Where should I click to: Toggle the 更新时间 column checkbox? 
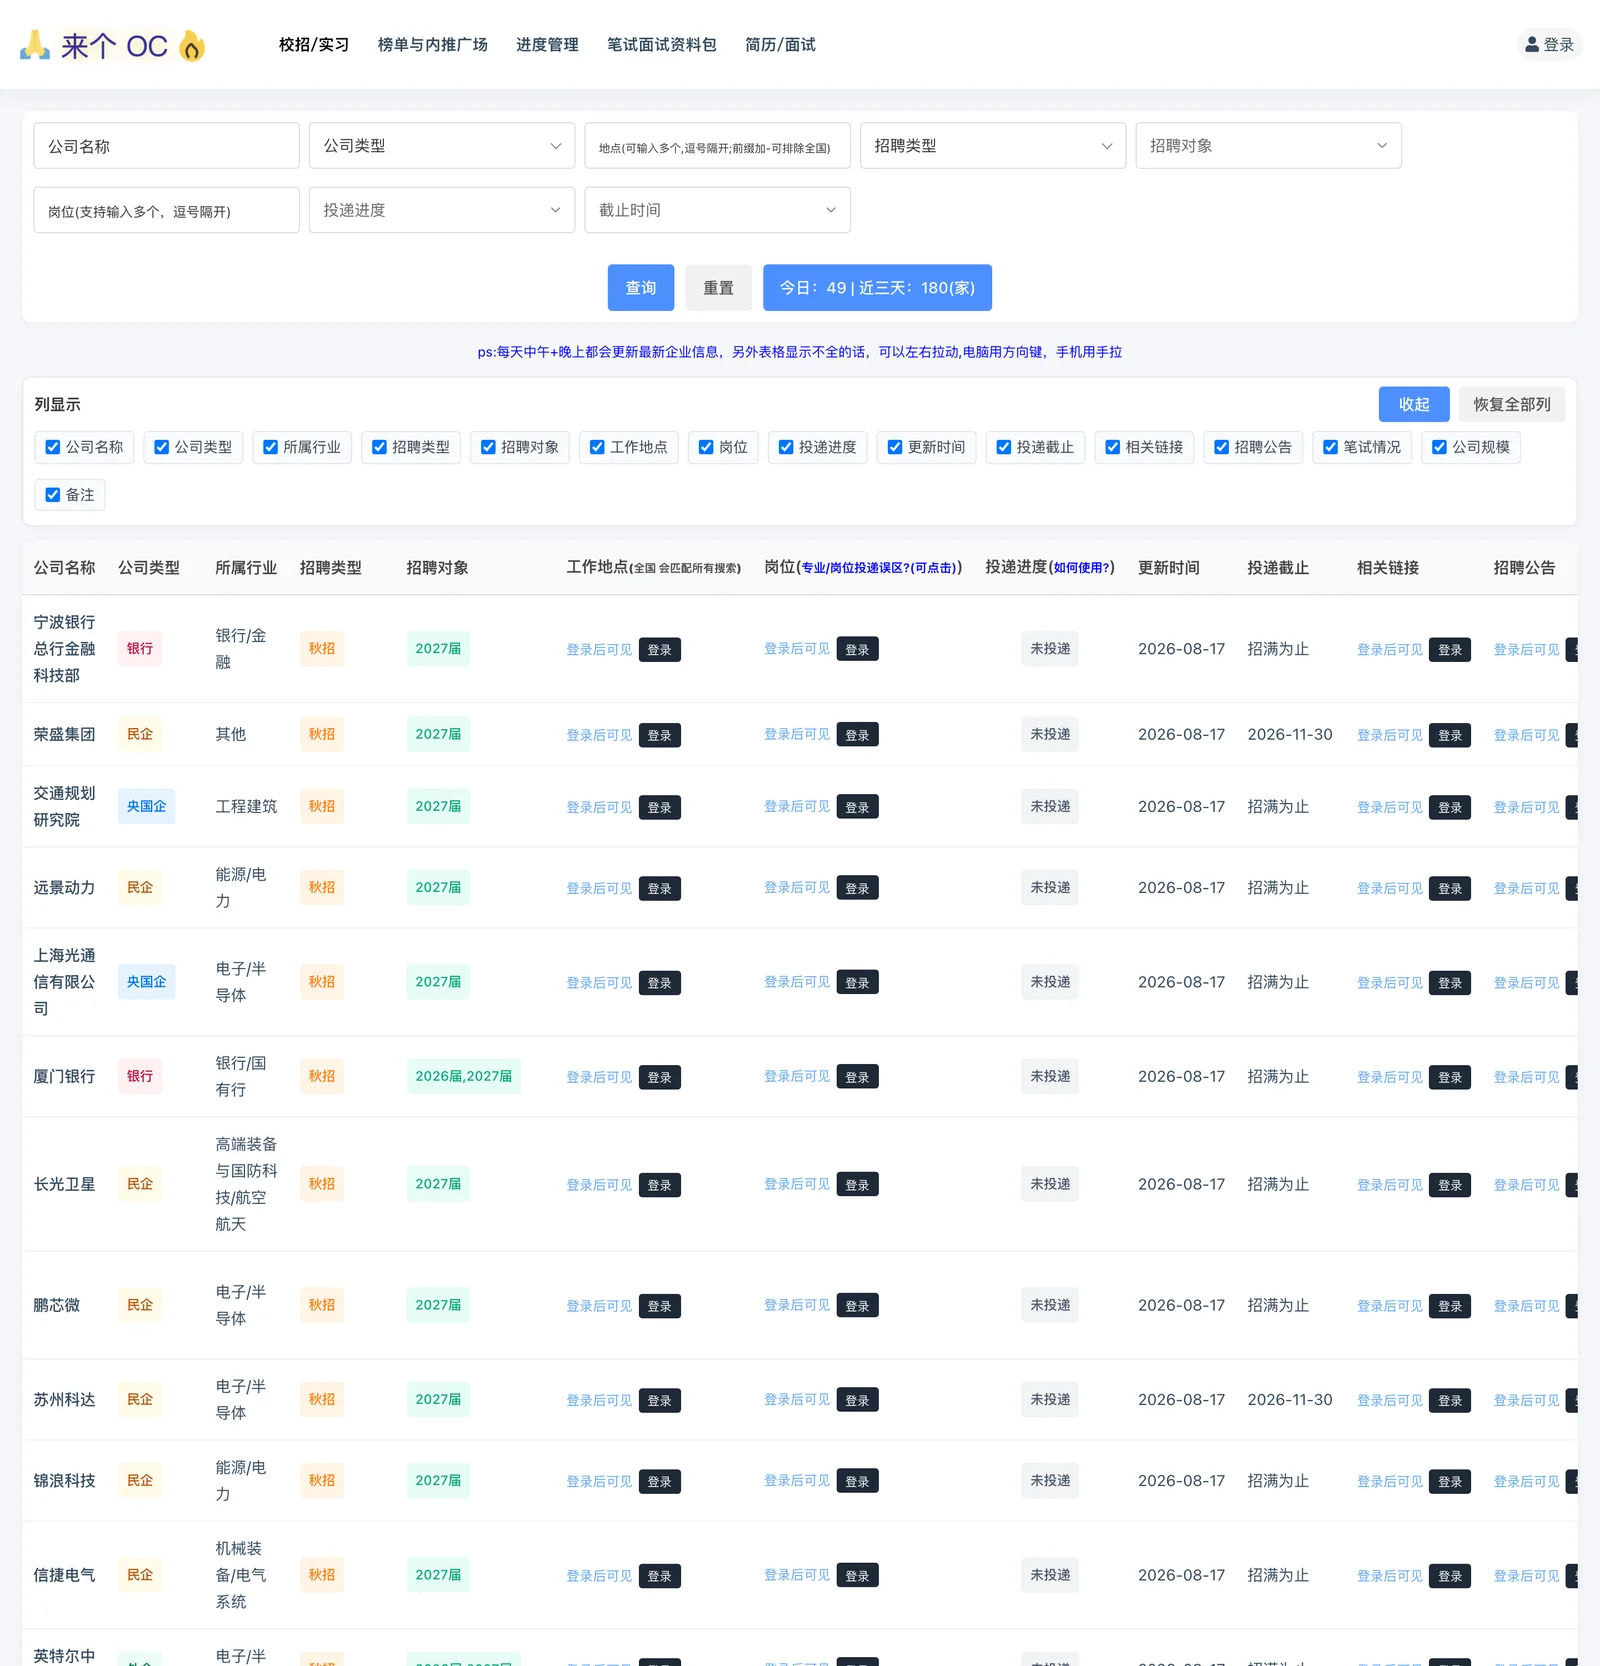pos(895,447)
